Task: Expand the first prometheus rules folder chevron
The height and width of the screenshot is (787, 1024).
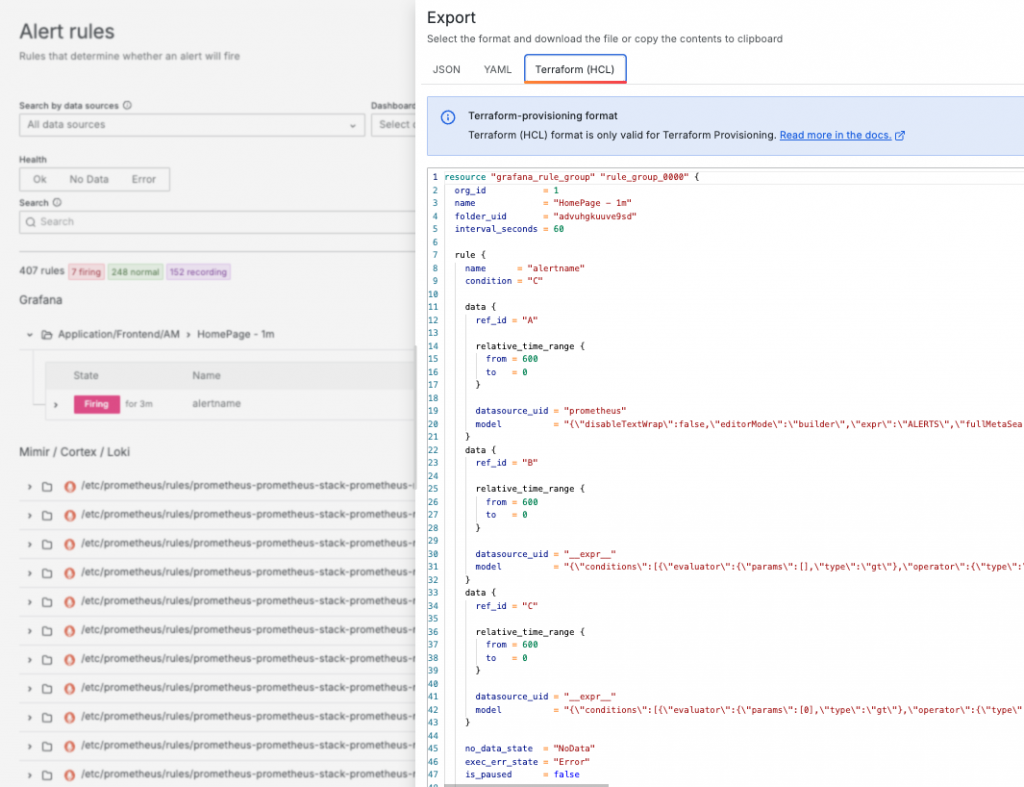Action: click(x=29, y=487)
